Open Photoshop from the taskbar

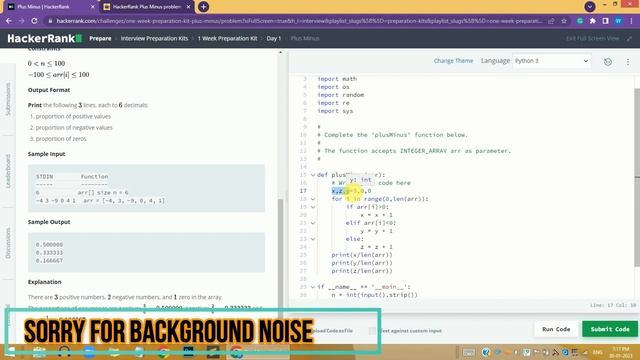188,352
